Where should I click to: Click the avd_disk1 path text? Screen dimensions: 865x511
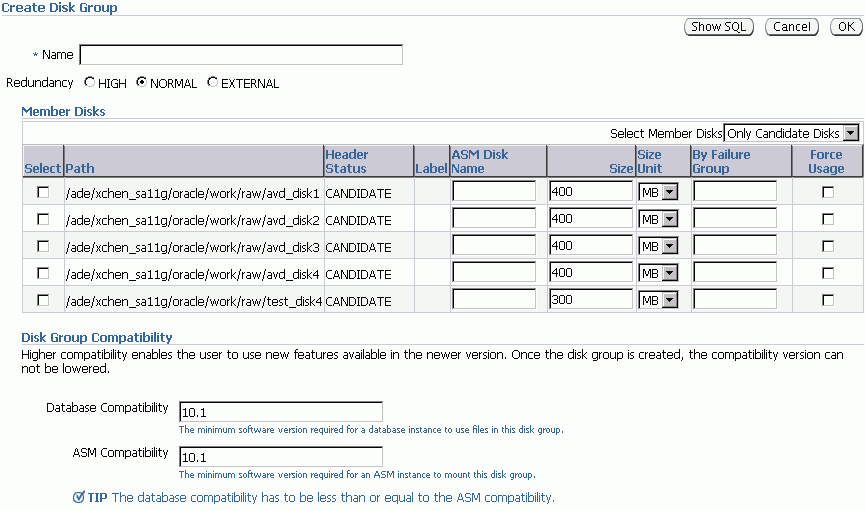193,193
